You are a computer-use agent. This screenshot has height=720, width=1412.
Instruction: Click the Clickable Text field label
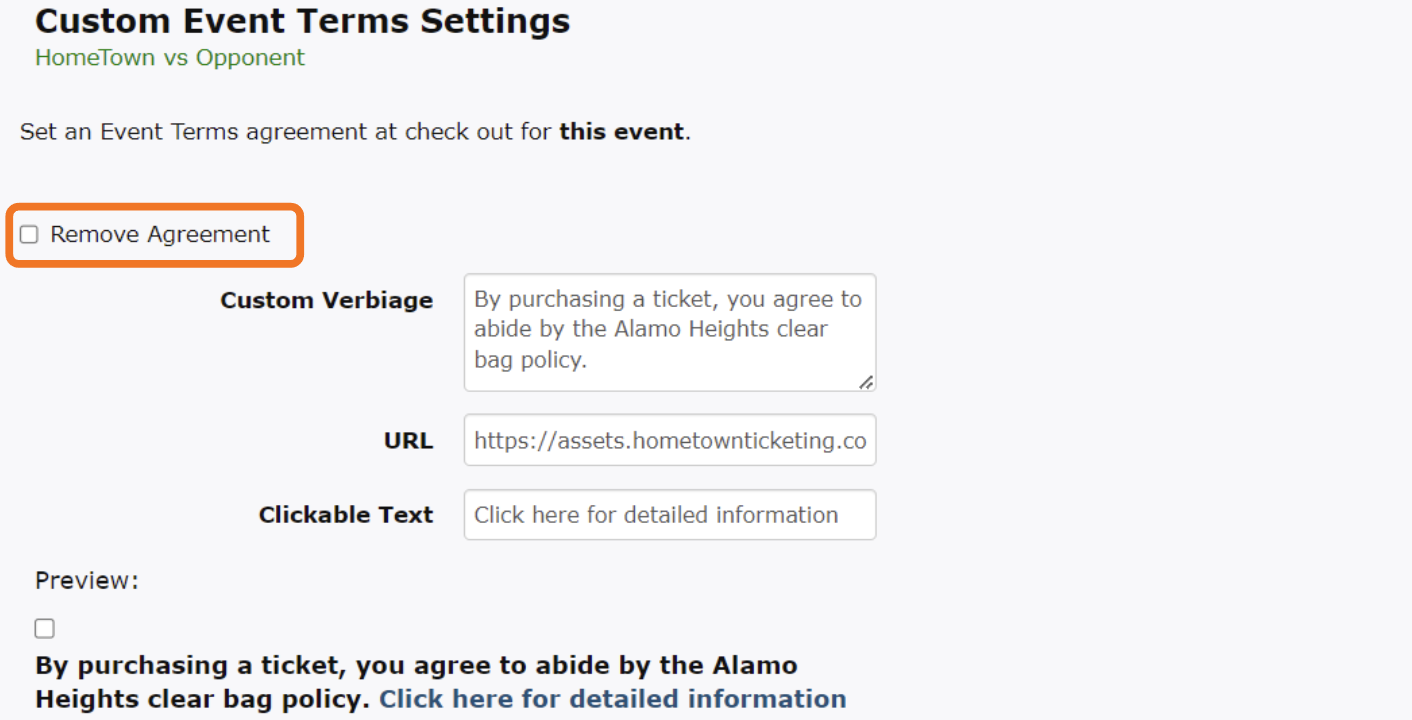(x=346, y=515)
